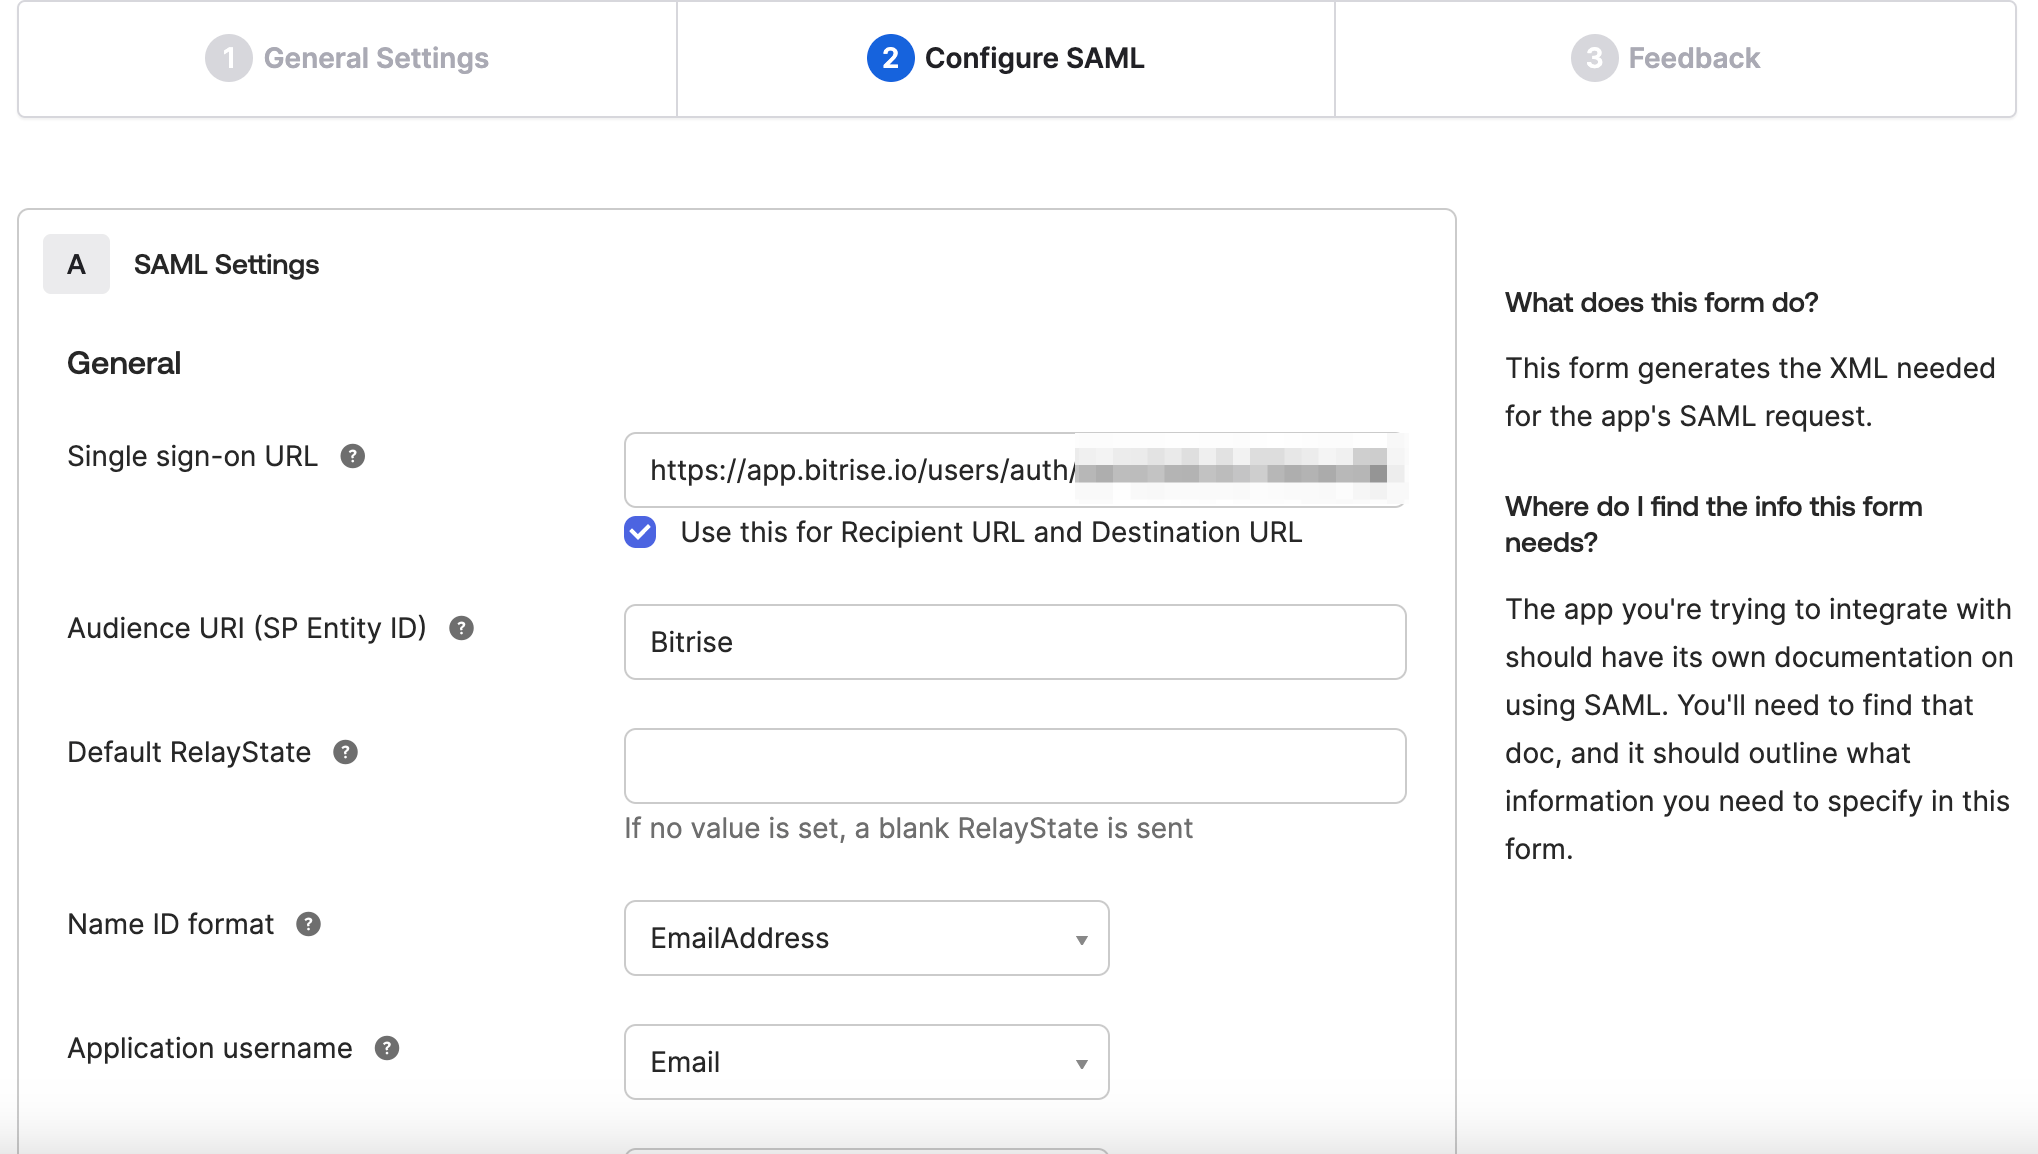The height and width of the screenshot is (1154, 2038).
Task: Click help icon beside Application username
Action: click(x=387, y=1049)
